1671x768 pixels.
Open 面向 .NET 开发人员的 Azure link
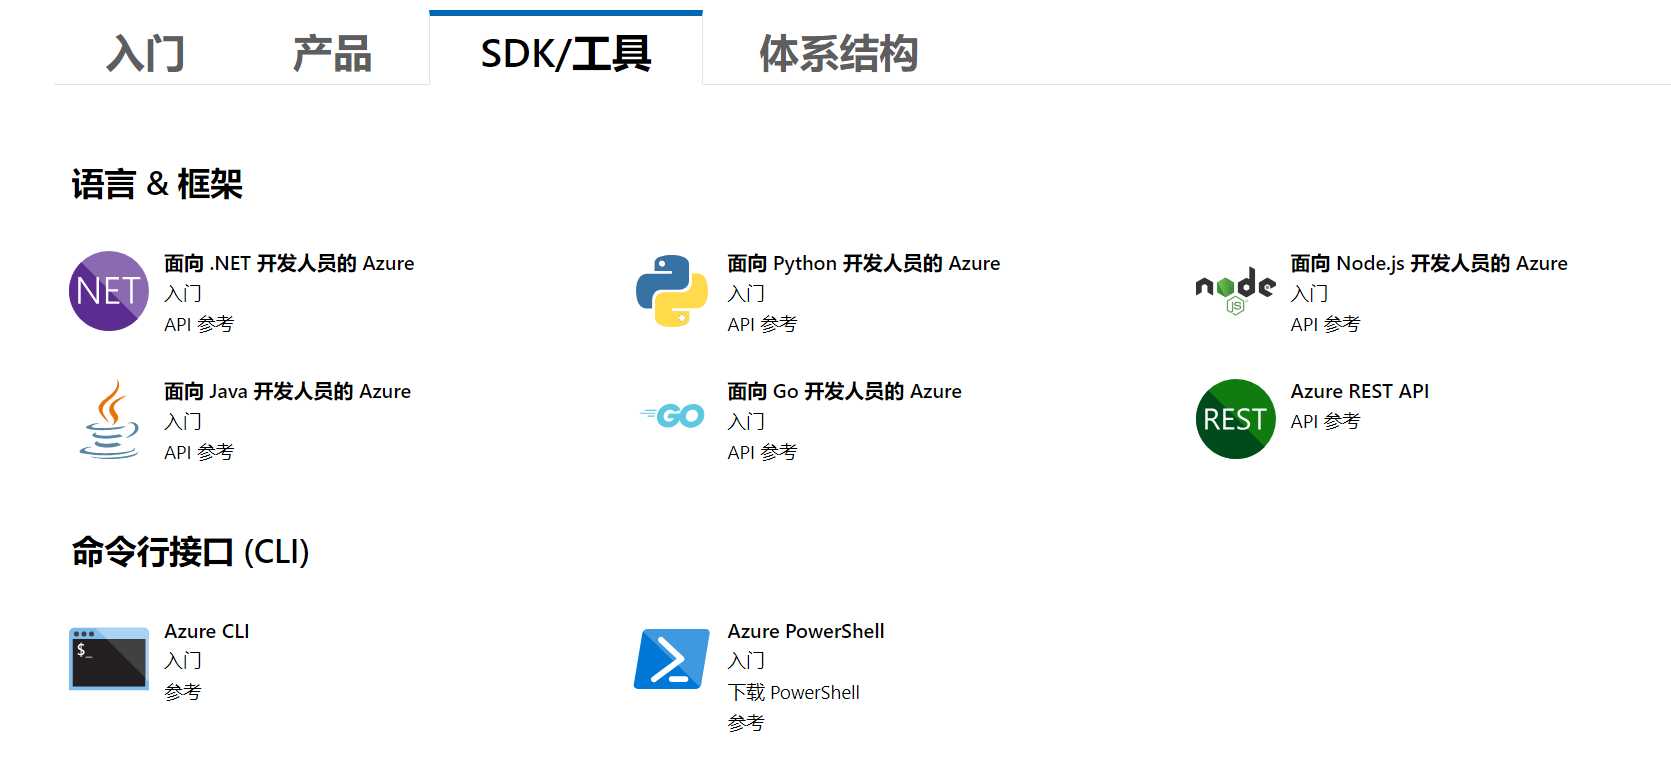pyautogui.click(x=289, y=263)
